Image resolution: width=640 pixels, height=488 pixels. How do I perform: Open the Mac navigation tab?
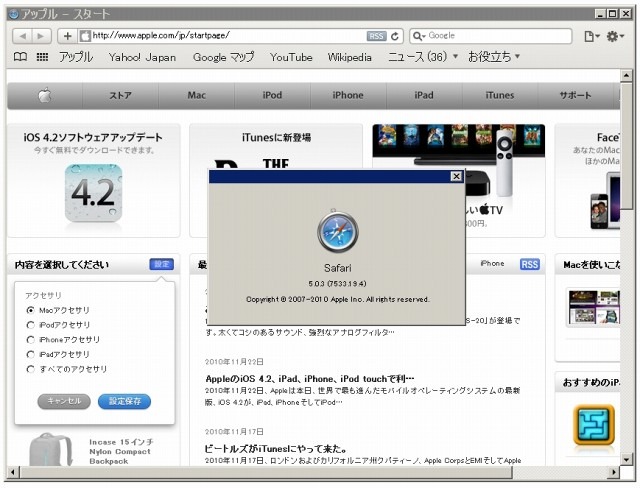(196, 95)
